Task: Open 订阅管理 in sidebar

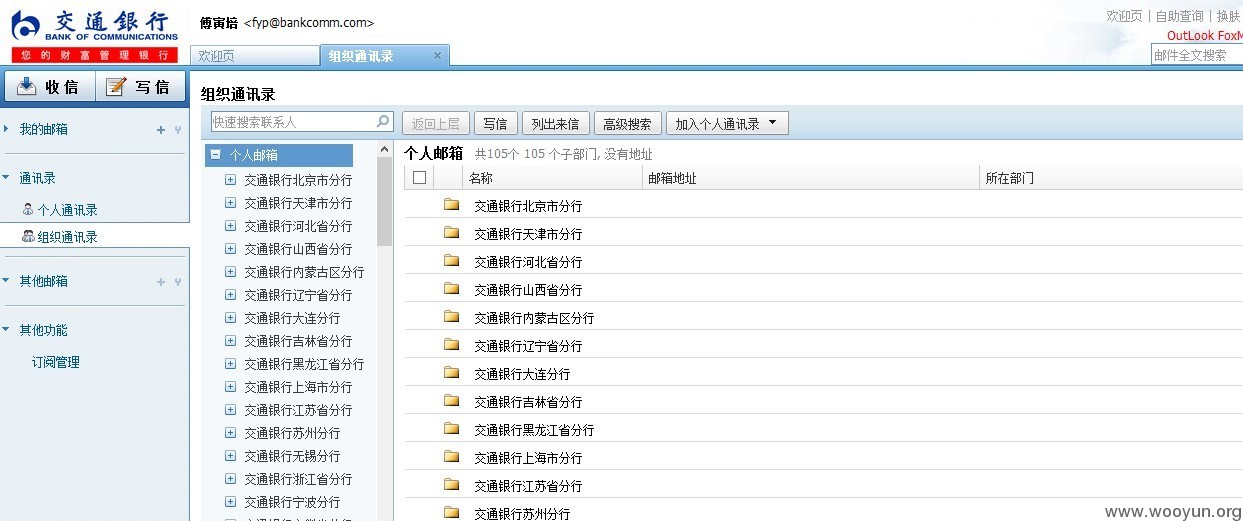Action: 55,362
